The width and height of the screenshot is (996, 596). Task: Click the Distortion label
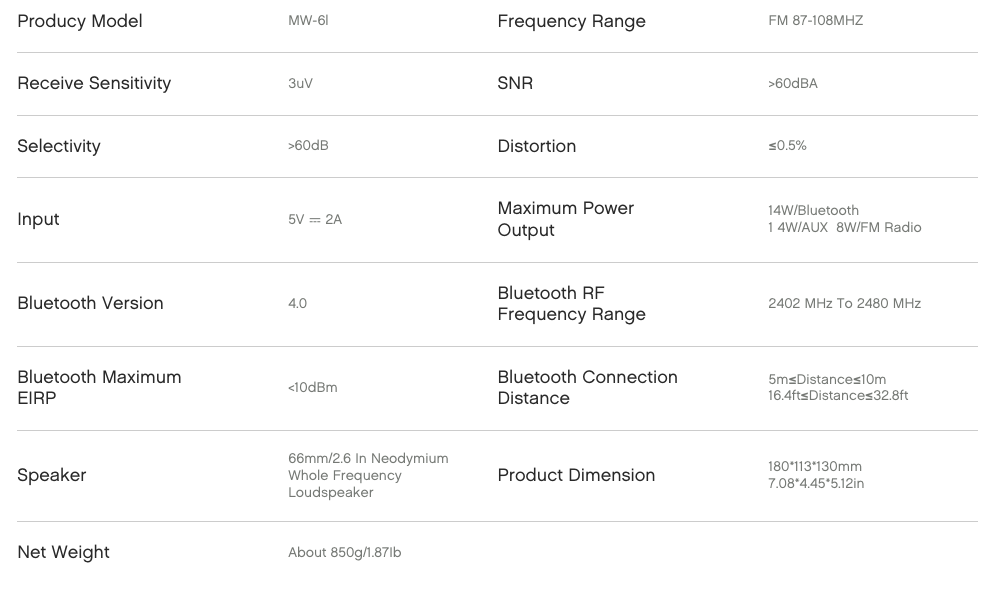coord(537,146)
